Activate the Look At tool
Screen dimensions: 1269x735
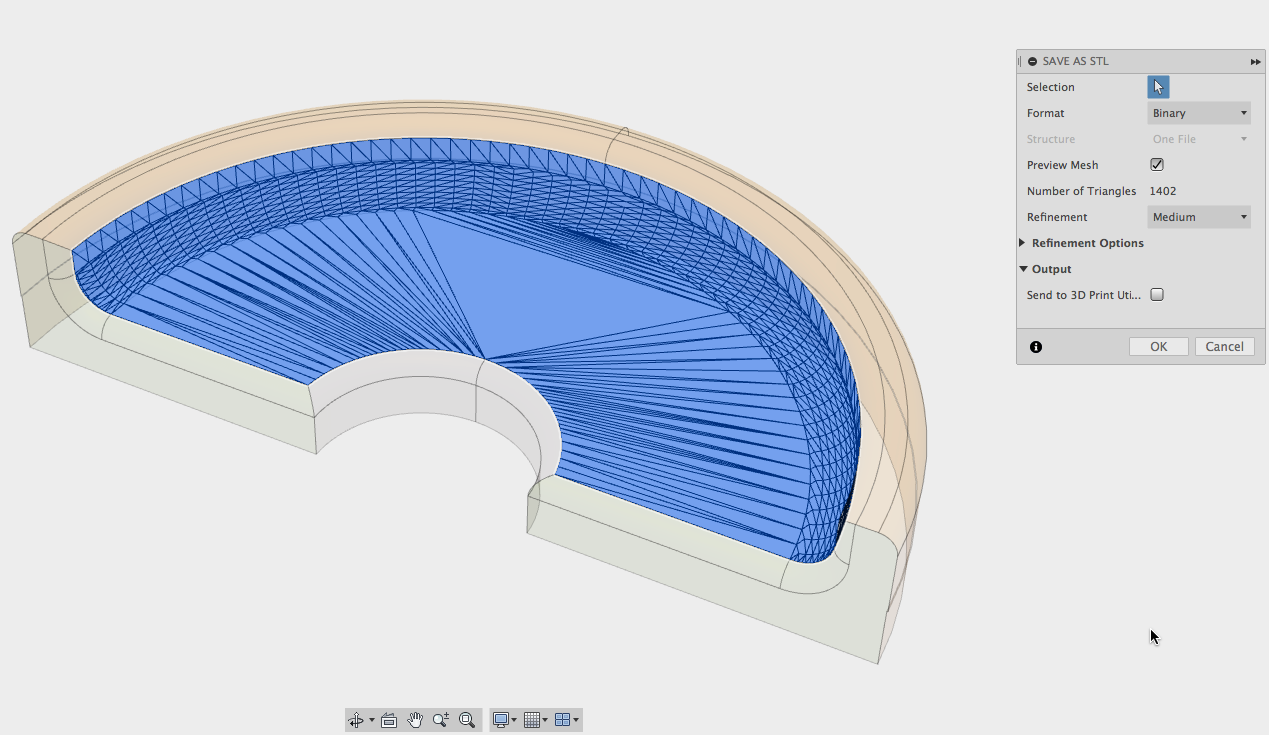389,720
